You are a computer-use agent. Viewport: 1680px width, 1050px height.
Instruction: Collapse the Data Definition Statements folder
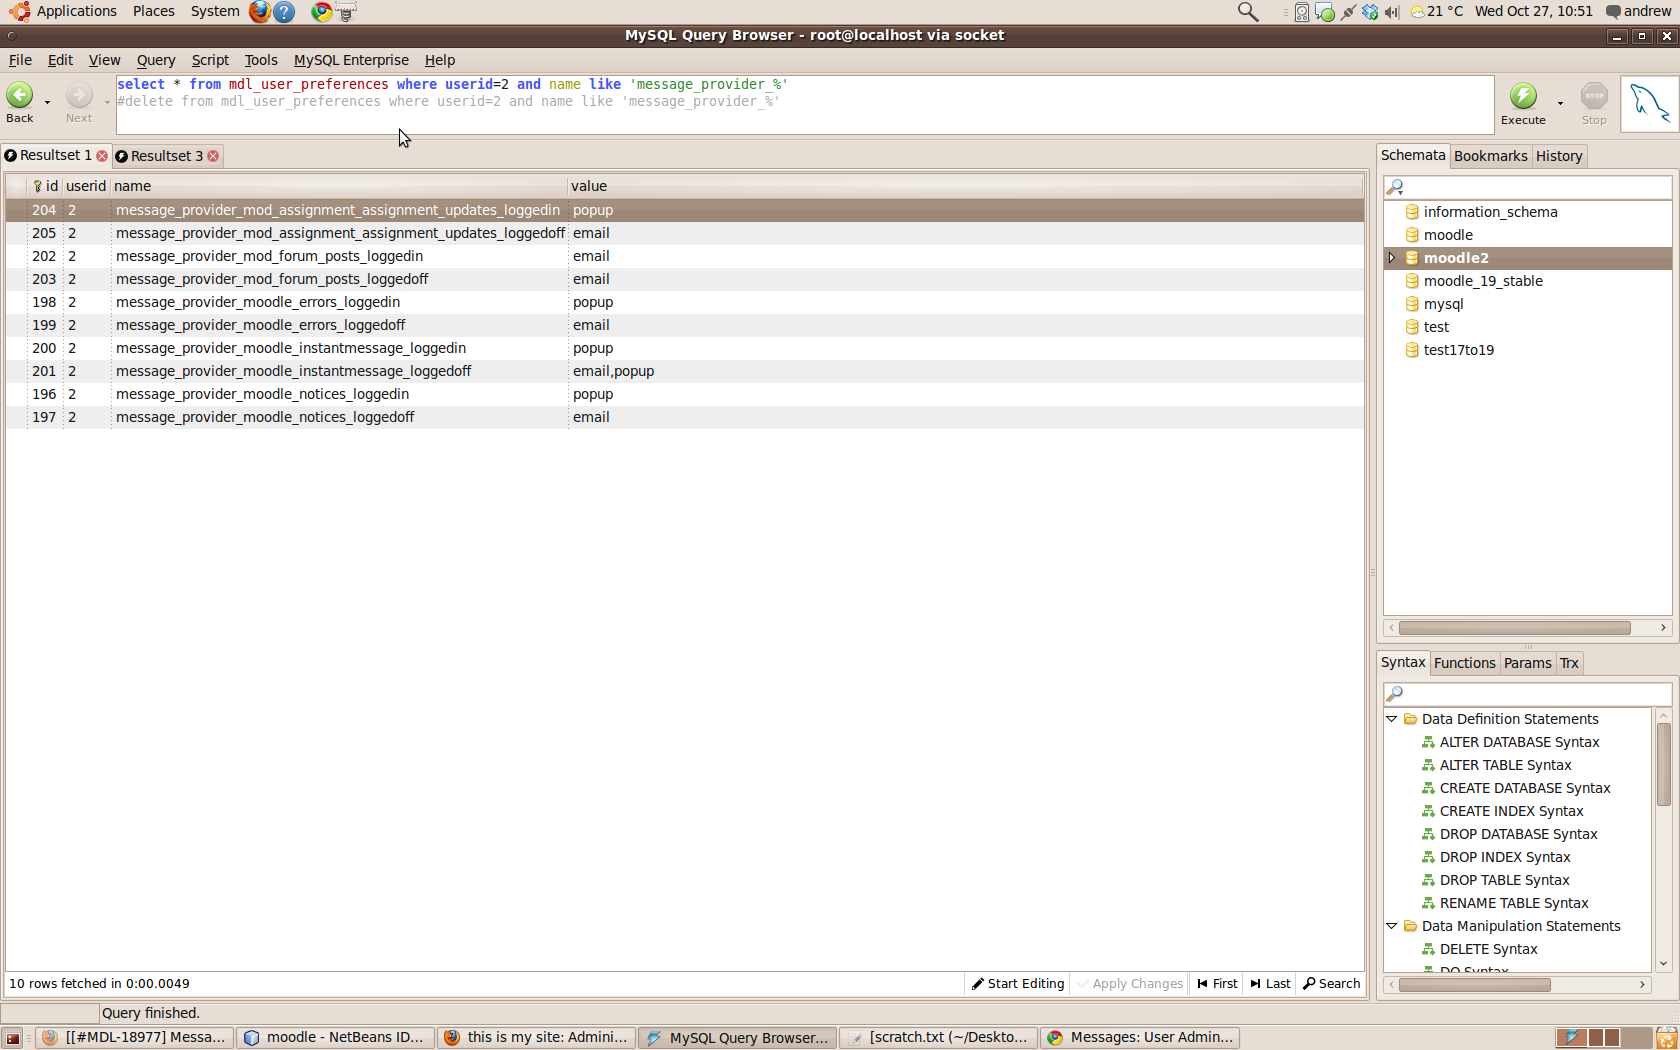[x=1391, y=719]
